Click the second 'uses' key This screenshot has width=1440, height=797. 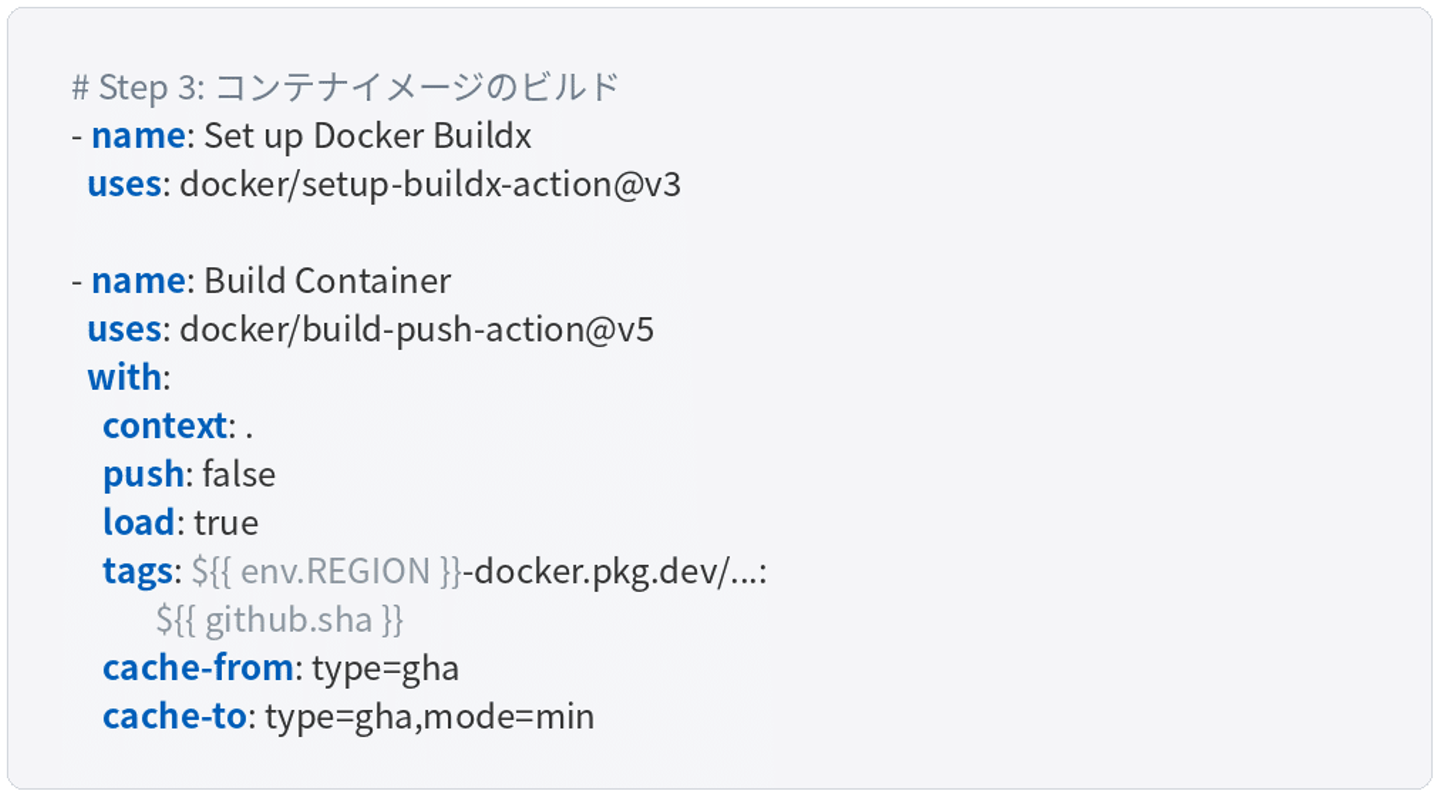tap(124, 329)
